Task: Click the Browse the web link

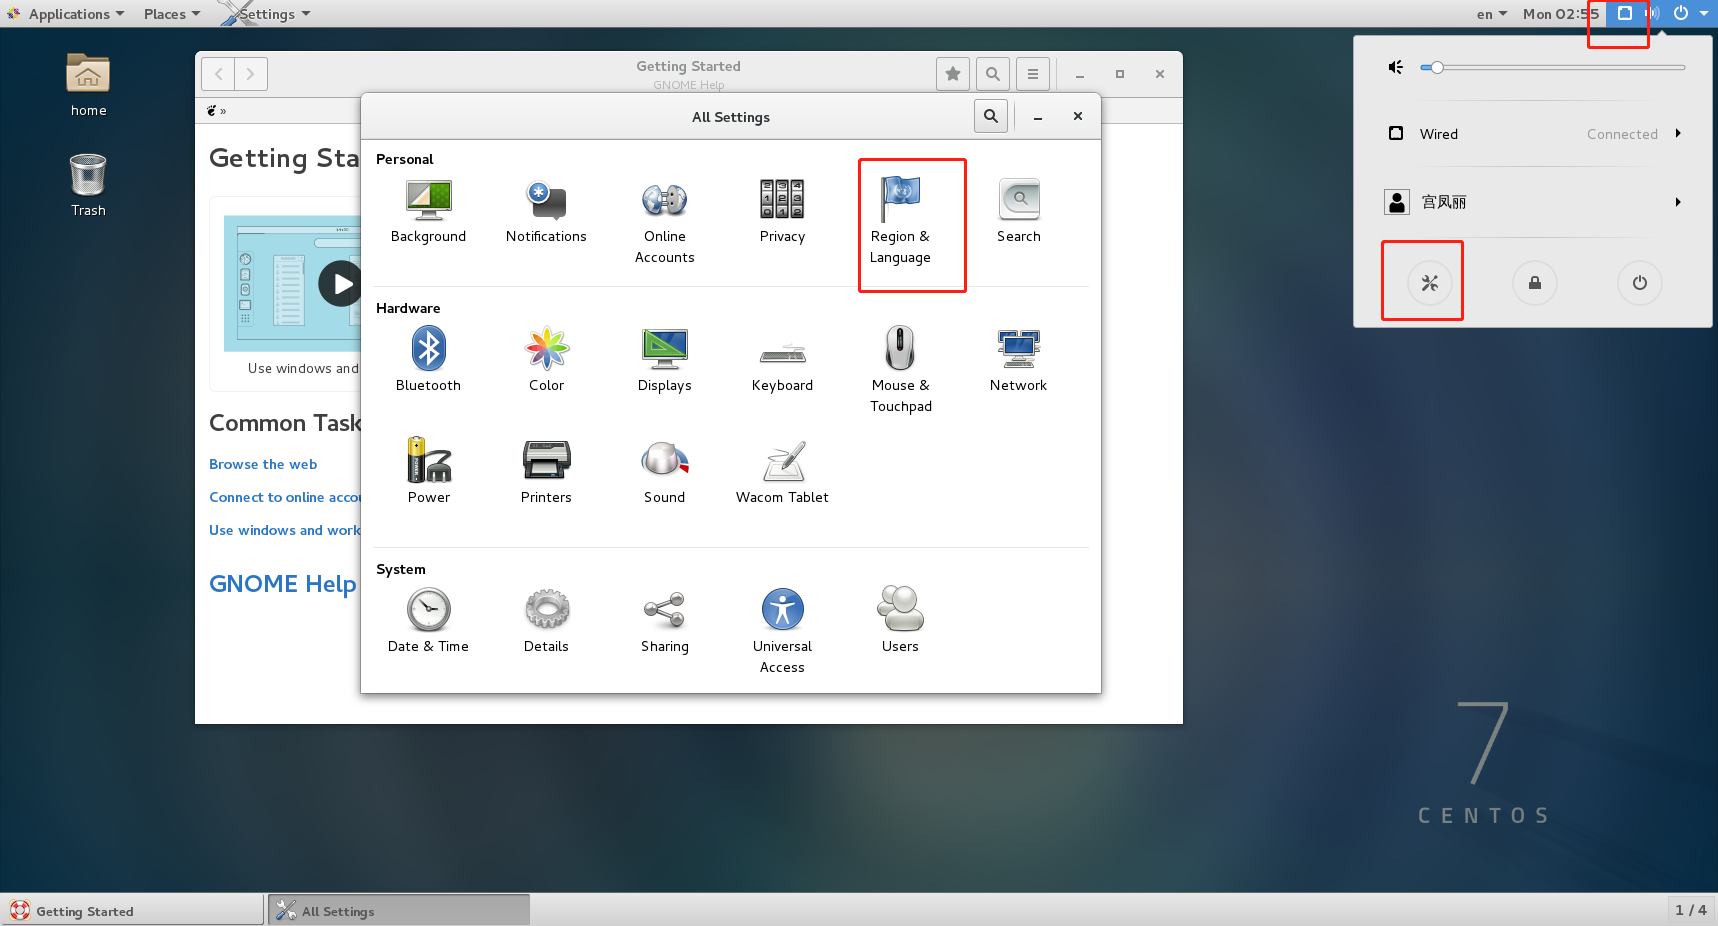Action: coord(262,464)
